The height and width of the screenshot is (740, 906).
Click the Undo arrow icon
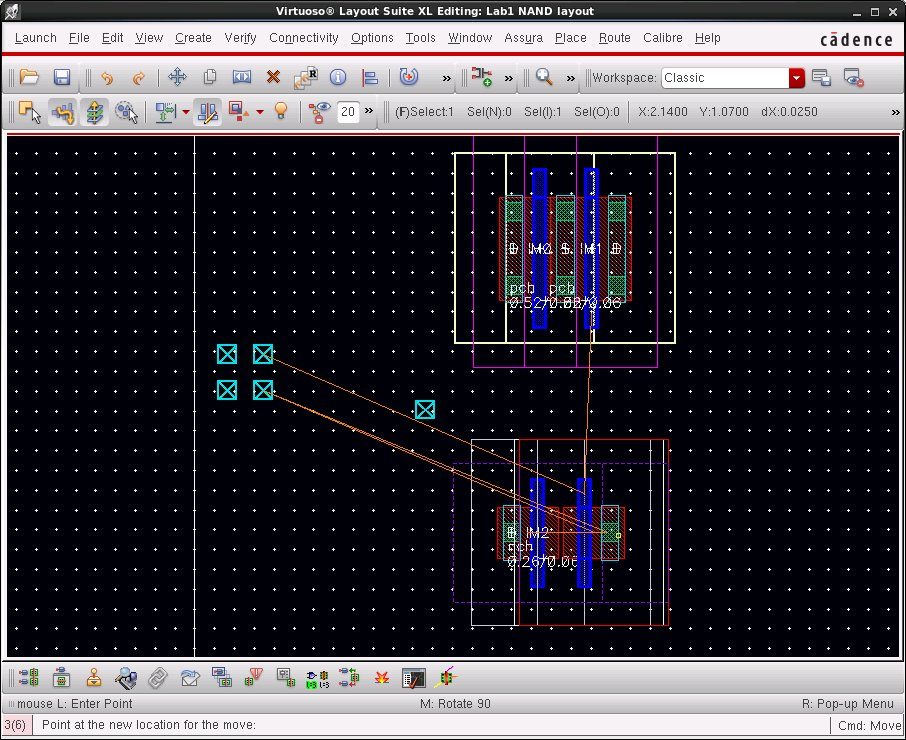pos(107,77)
